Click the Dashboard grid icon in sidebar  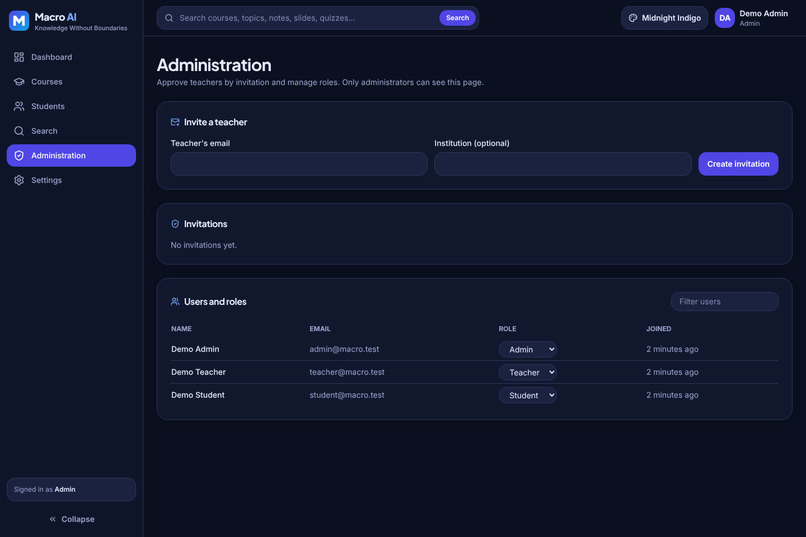tap(19, 57)
